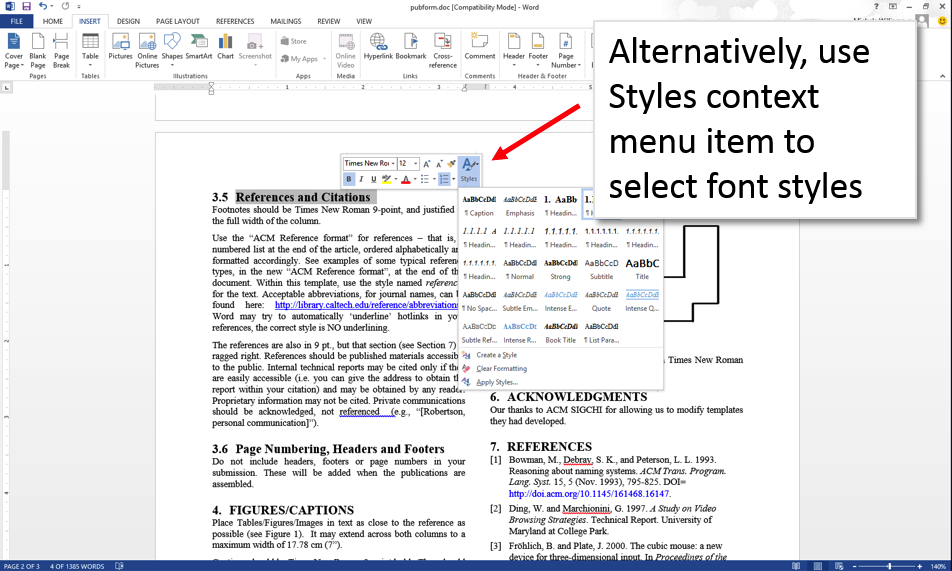Open the FILE tab
The image size is (952, 571).
(16, 21)
